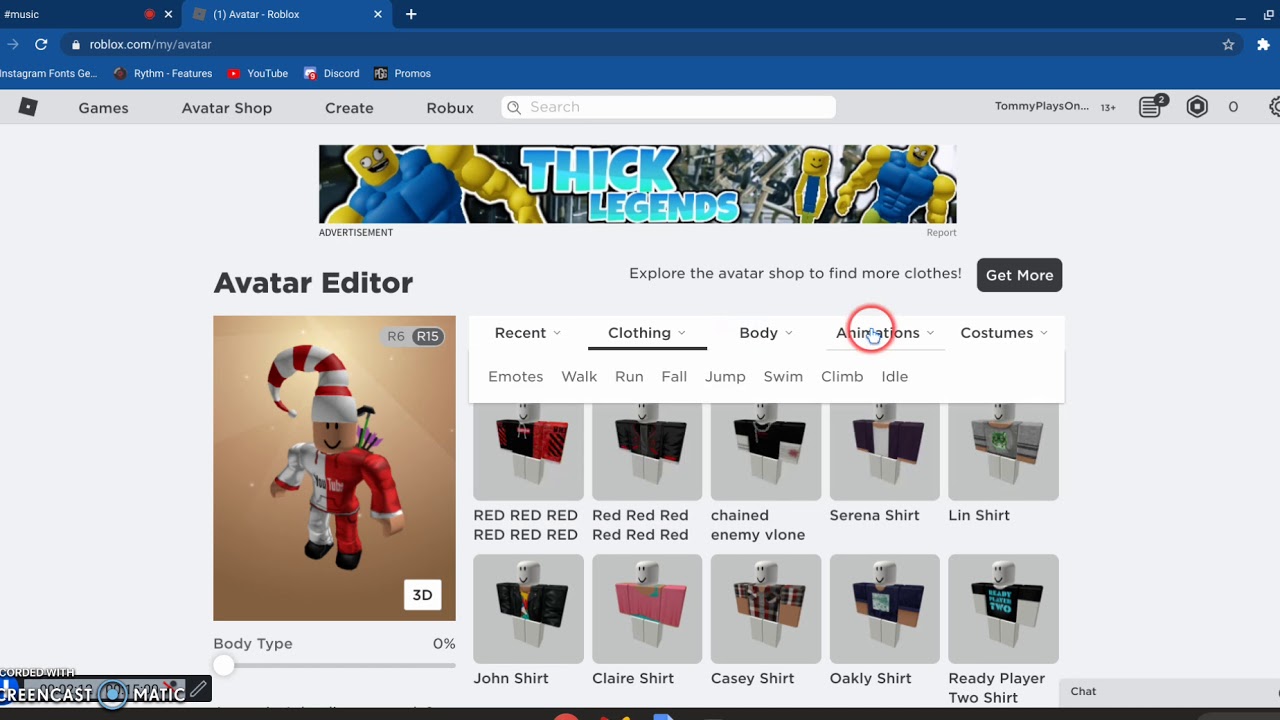Click the search magnifier icon
Screen dimensions: 1280x720
[x=514, y=107]
